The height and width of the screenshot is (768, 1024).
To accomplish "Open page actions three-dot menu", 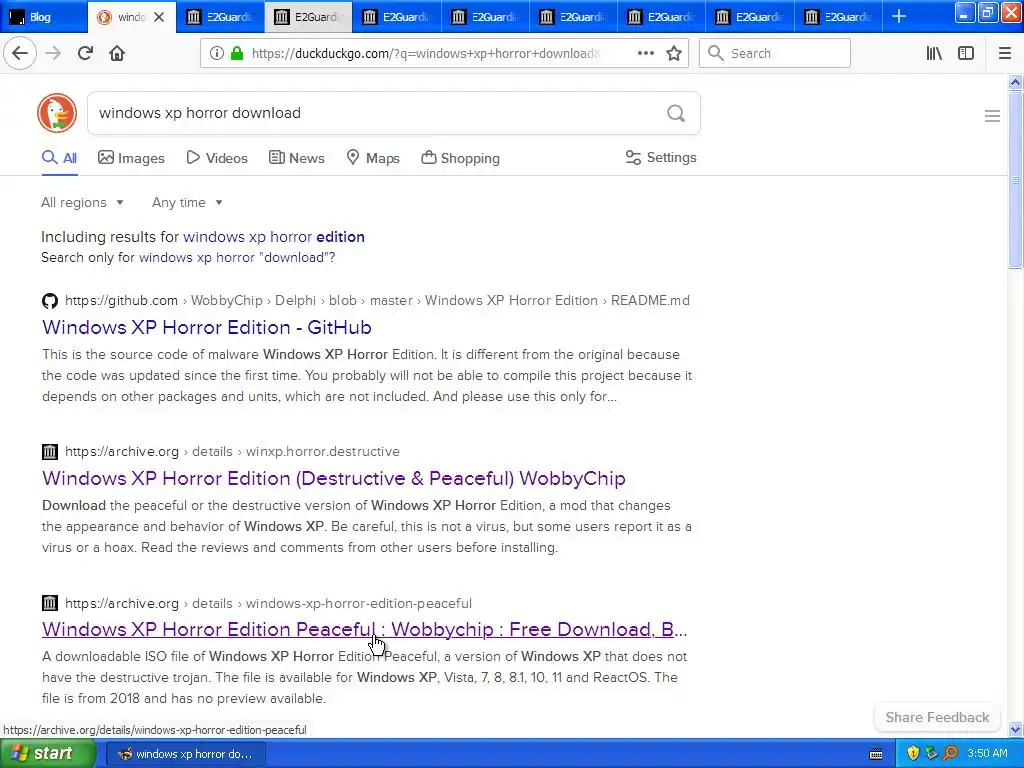I will 645,53.
